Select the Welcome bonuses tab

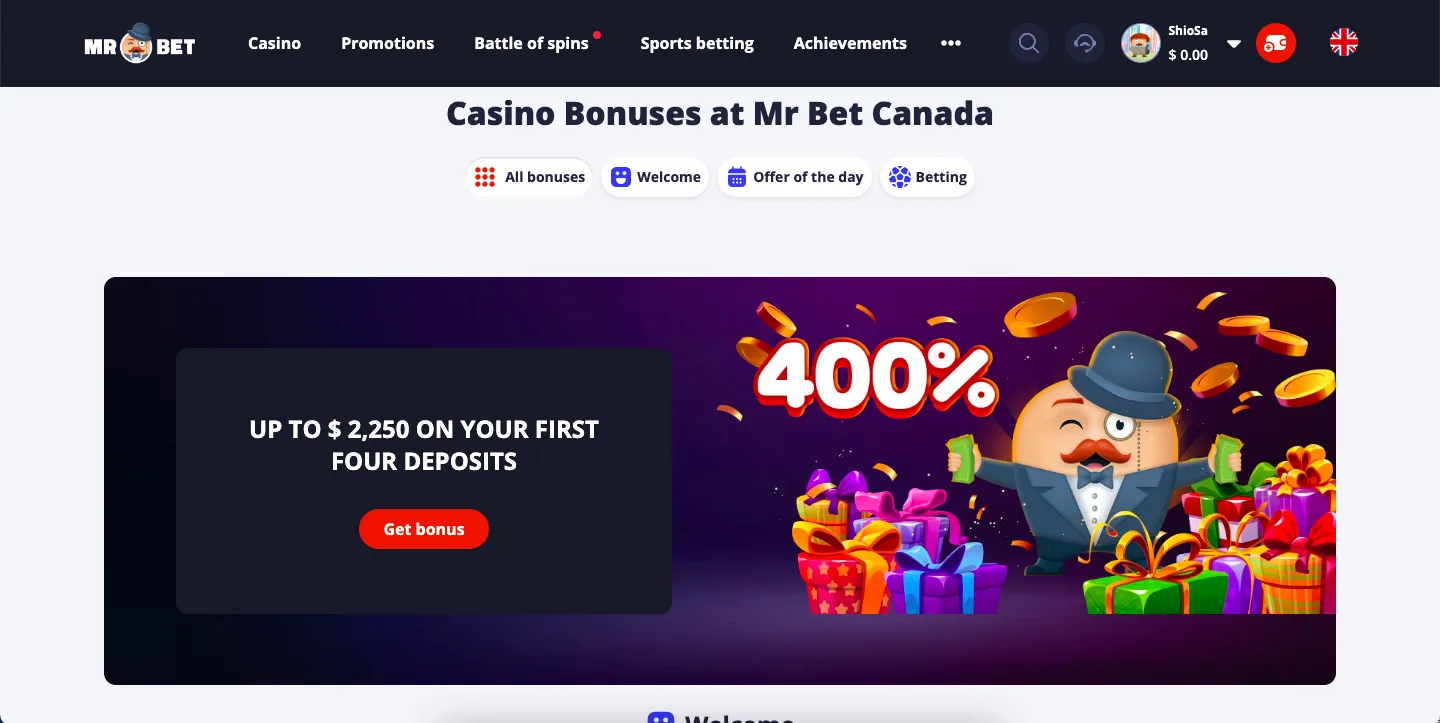click(655, 177)
